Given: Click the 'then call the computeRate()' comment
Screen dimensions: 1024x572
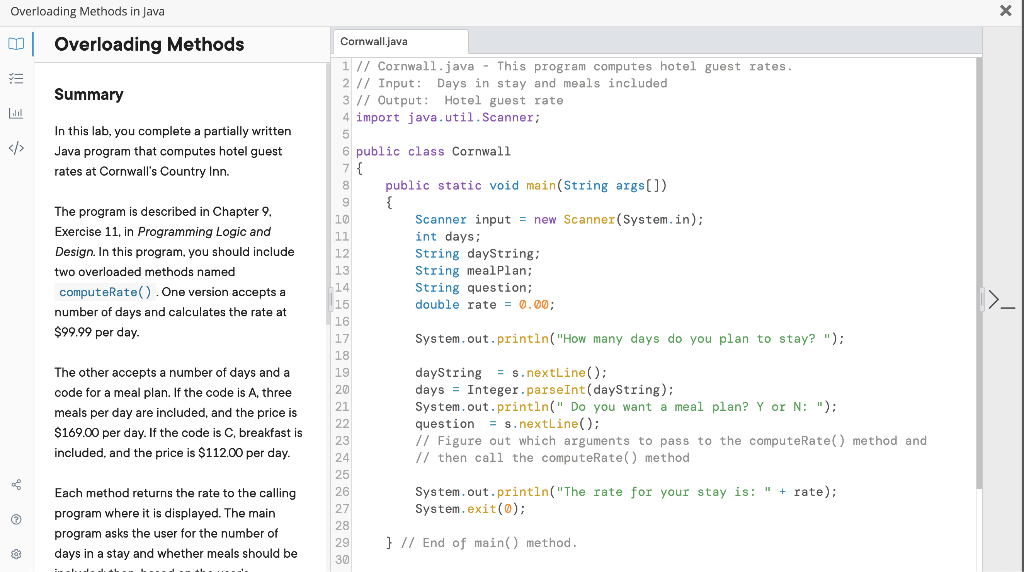Looking at the screenshot, I should pos(552,458).
